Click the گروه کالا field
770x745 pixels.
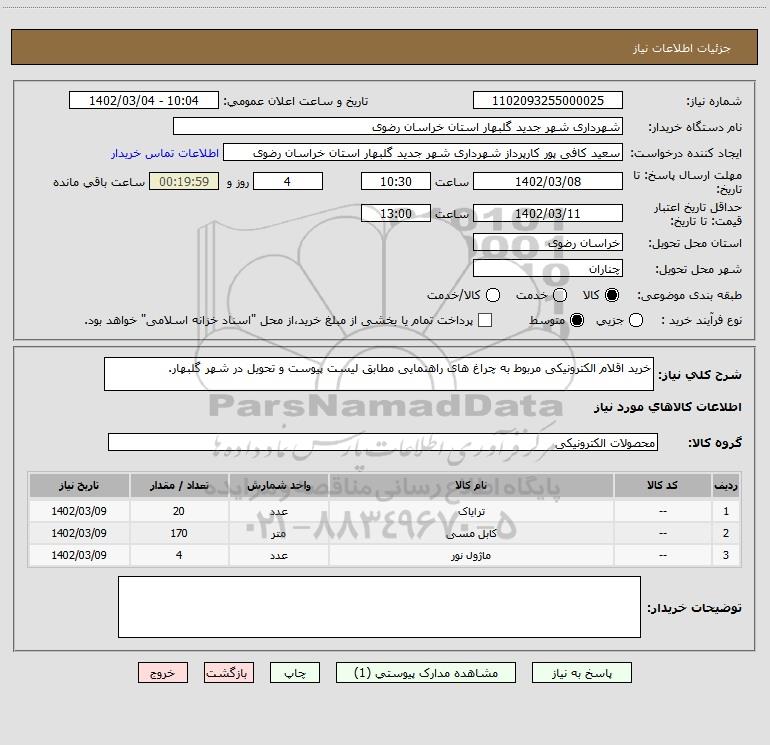[x=383, y=442]
